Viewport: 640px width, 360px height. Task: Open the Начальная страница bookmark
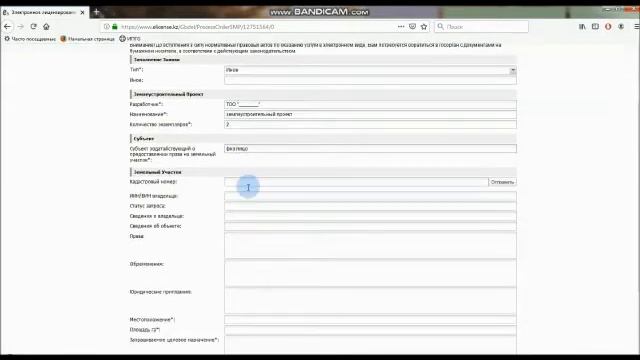[x=87, y=39]
